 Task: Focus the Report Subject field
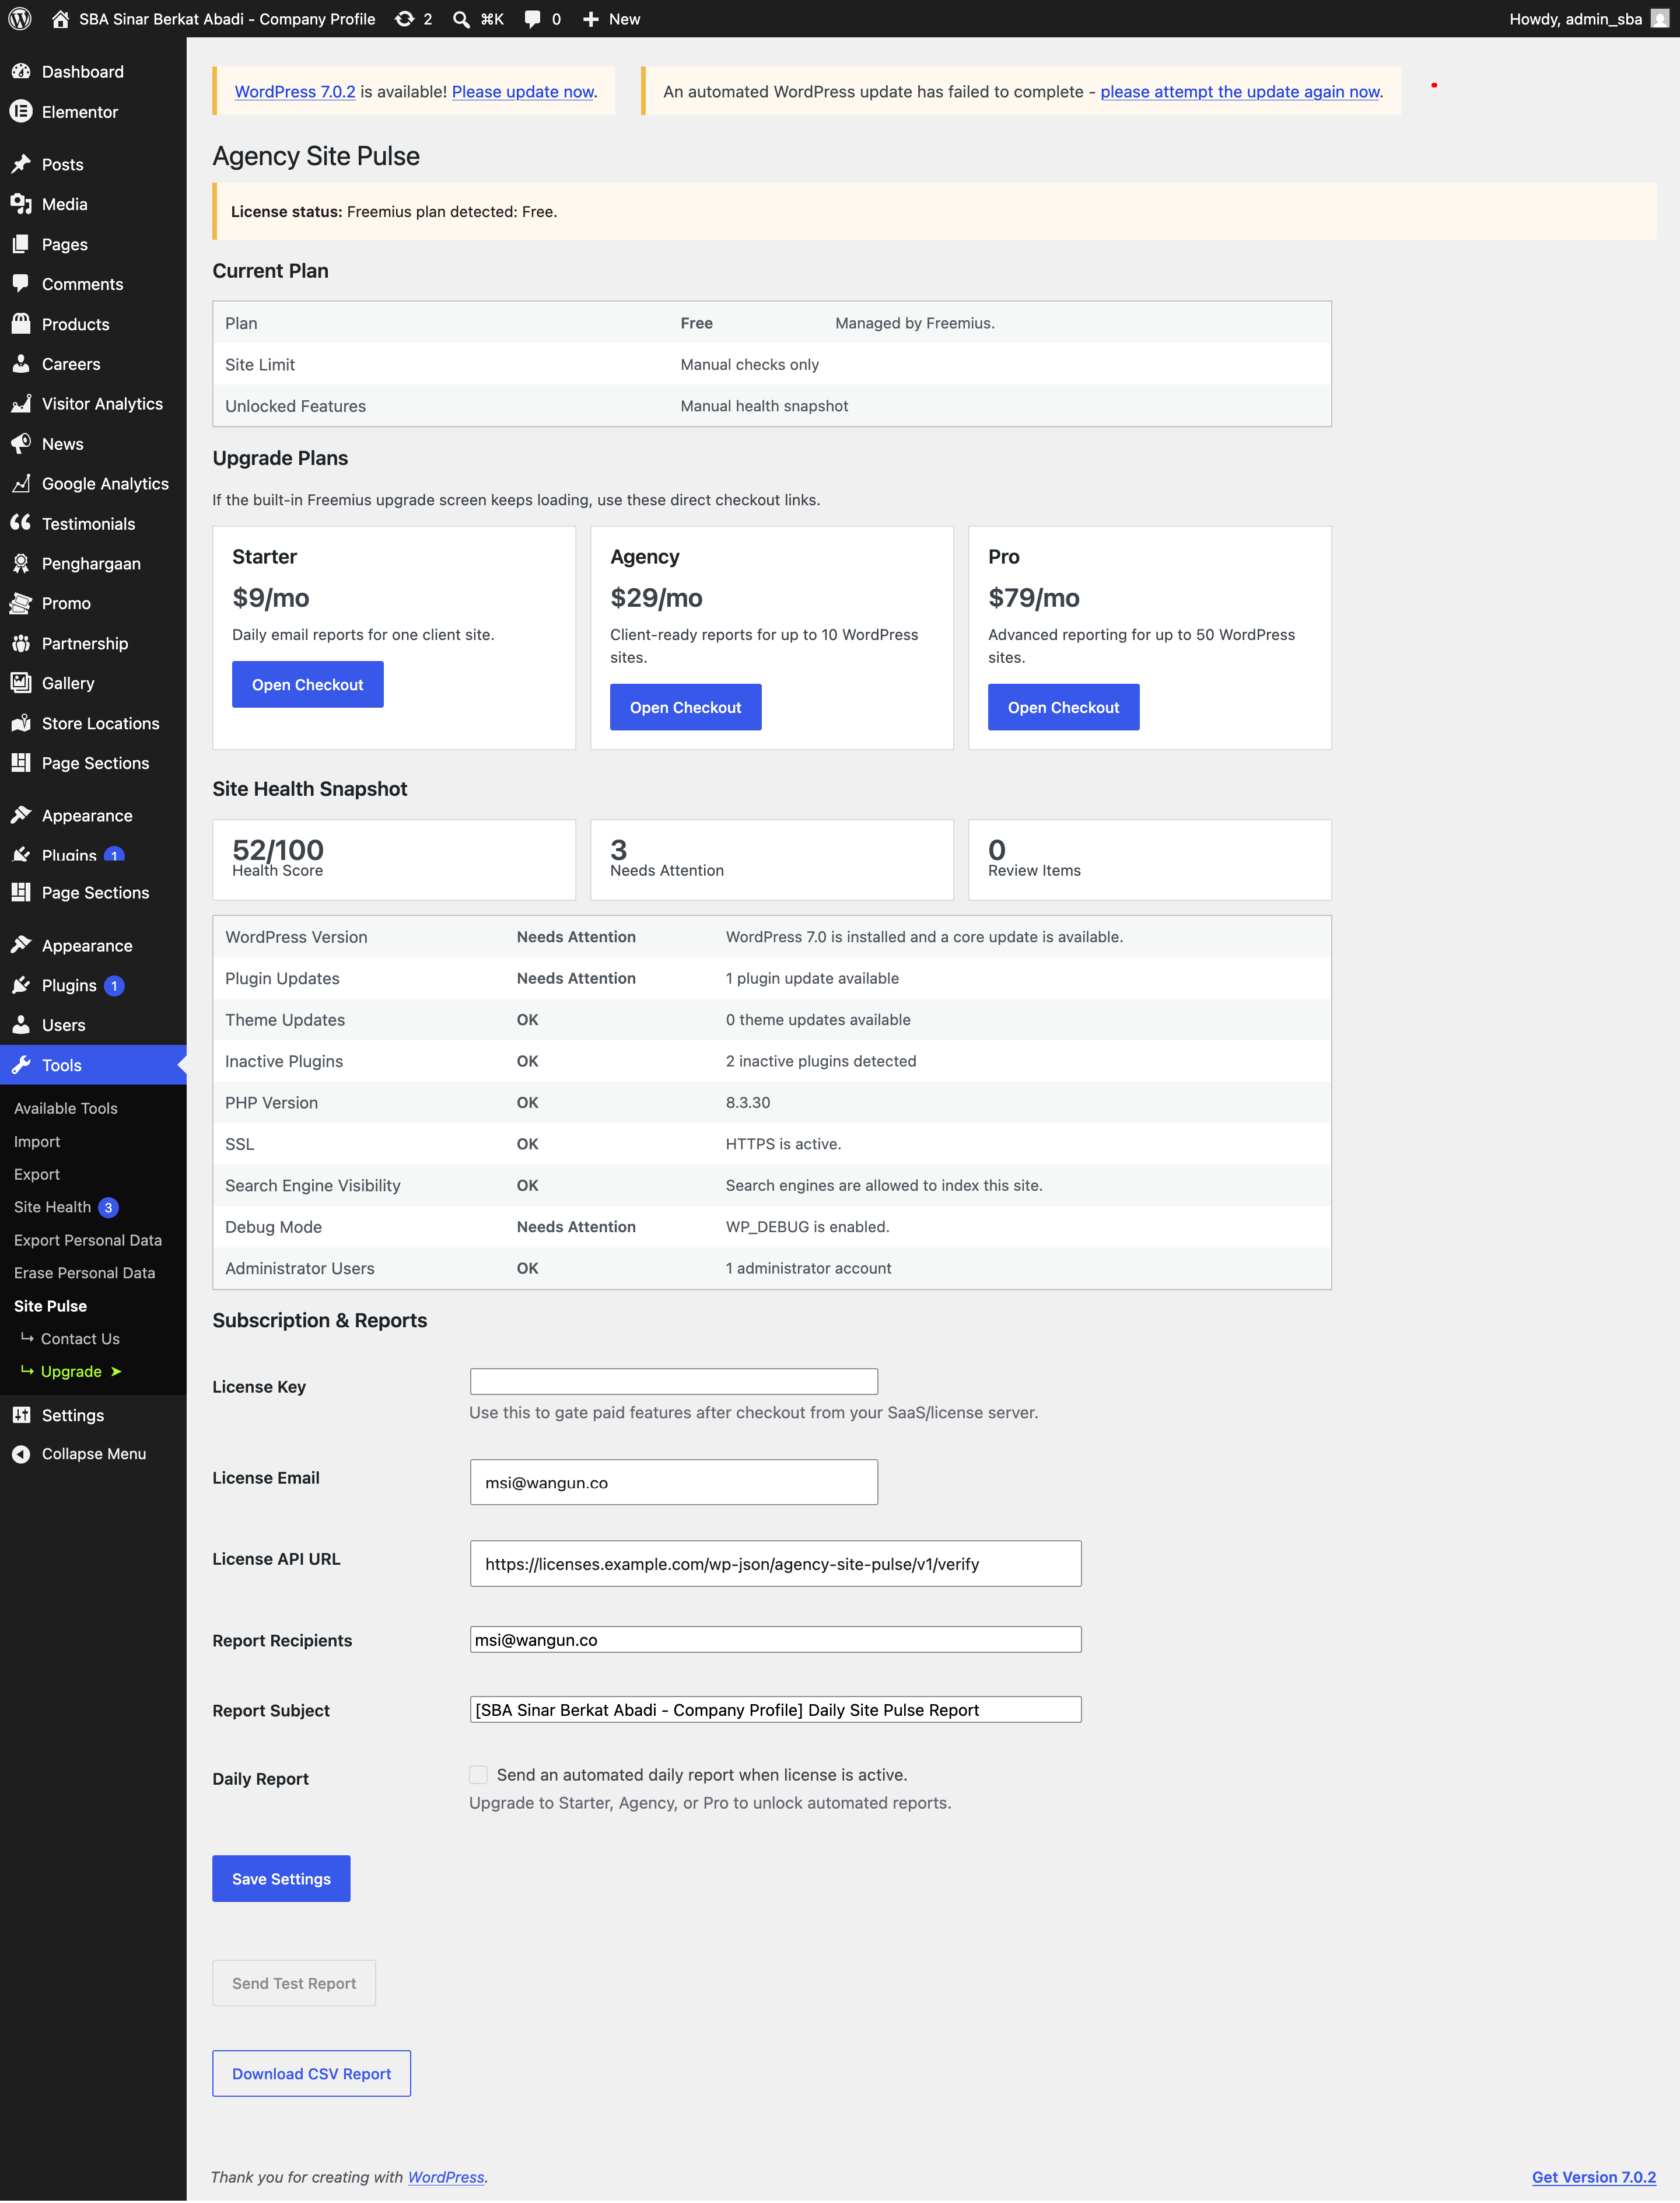pos(776,1710)
